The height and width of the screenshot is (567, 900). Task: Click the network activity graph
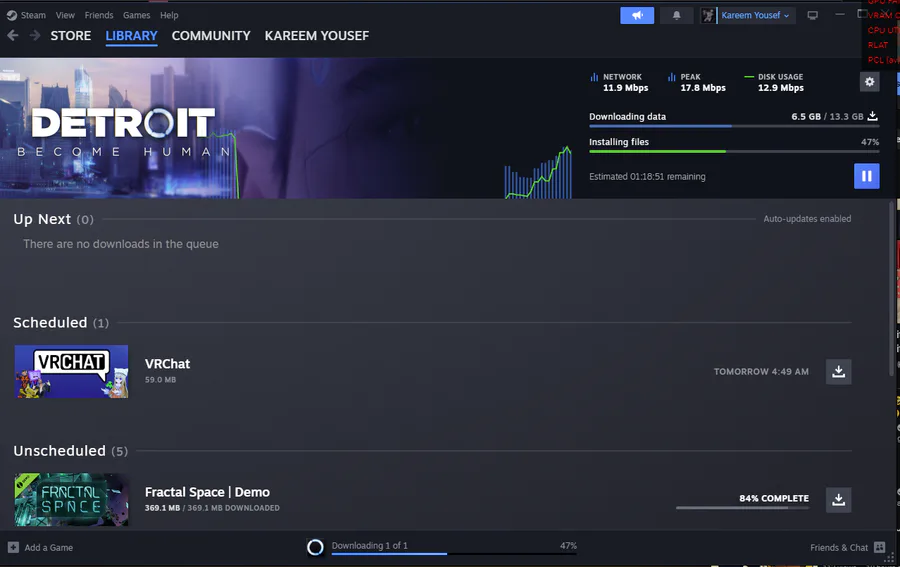point(538,172)
